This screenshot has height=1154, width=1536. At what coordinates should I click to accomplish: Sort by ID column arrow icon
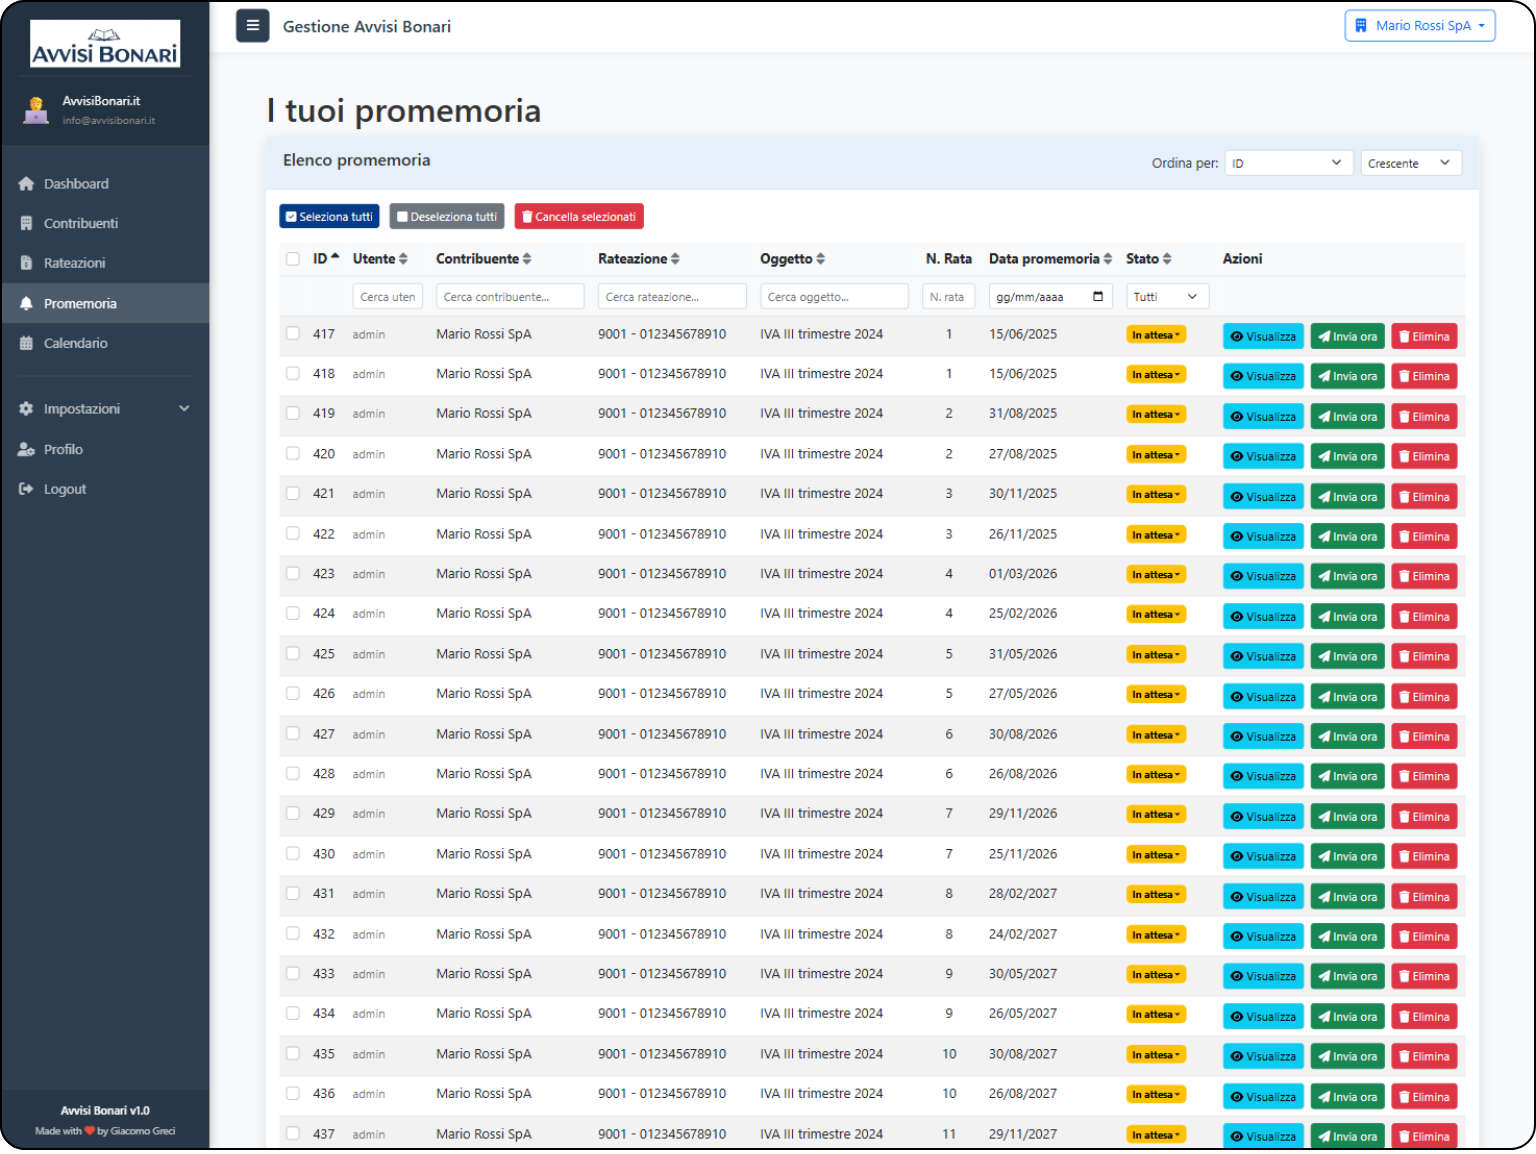tap(335, 258)
